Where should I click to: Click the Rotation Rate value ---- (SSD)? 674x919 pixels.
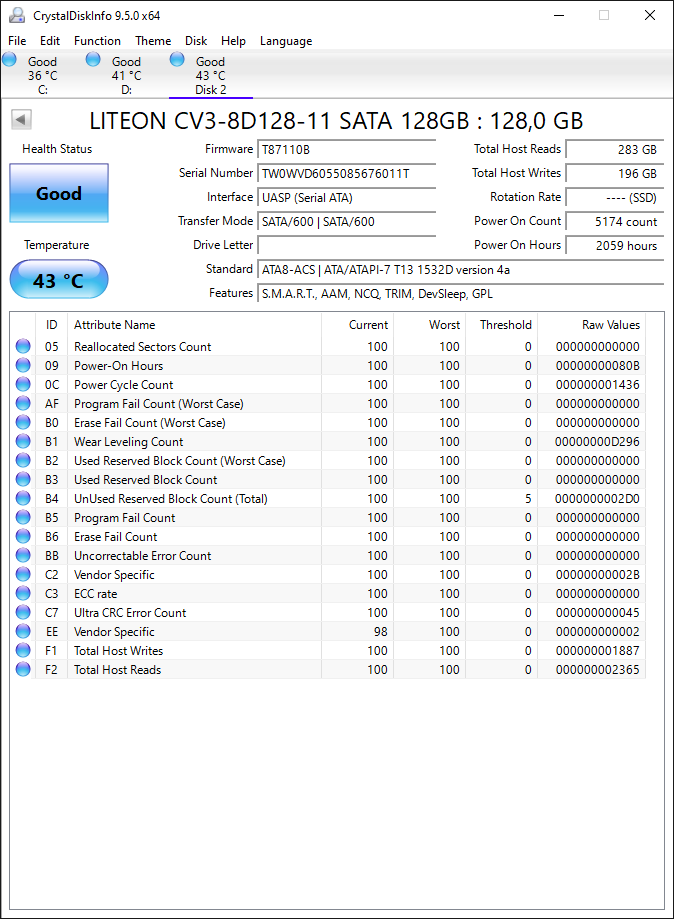(x=615, y=198)
